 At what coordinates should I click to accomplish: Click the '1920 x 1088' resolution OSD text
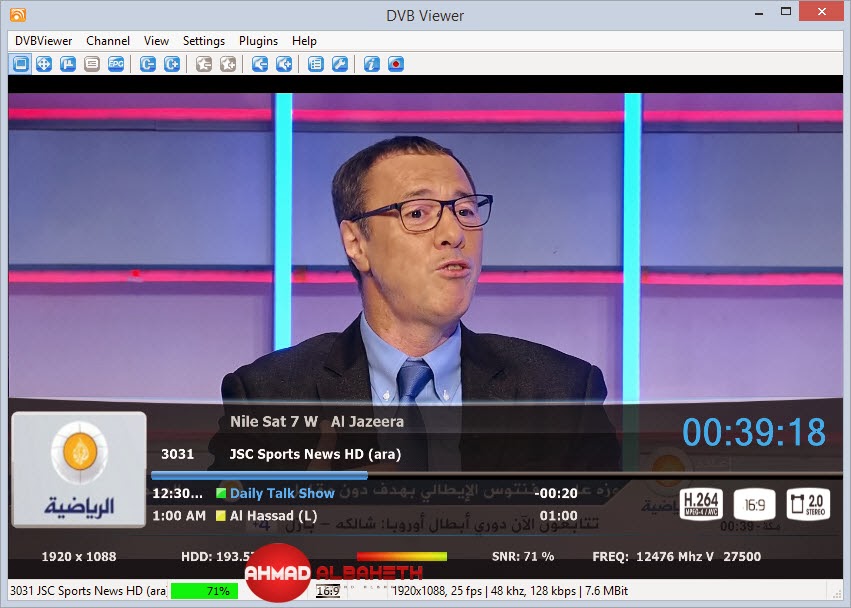coord(79,556)
